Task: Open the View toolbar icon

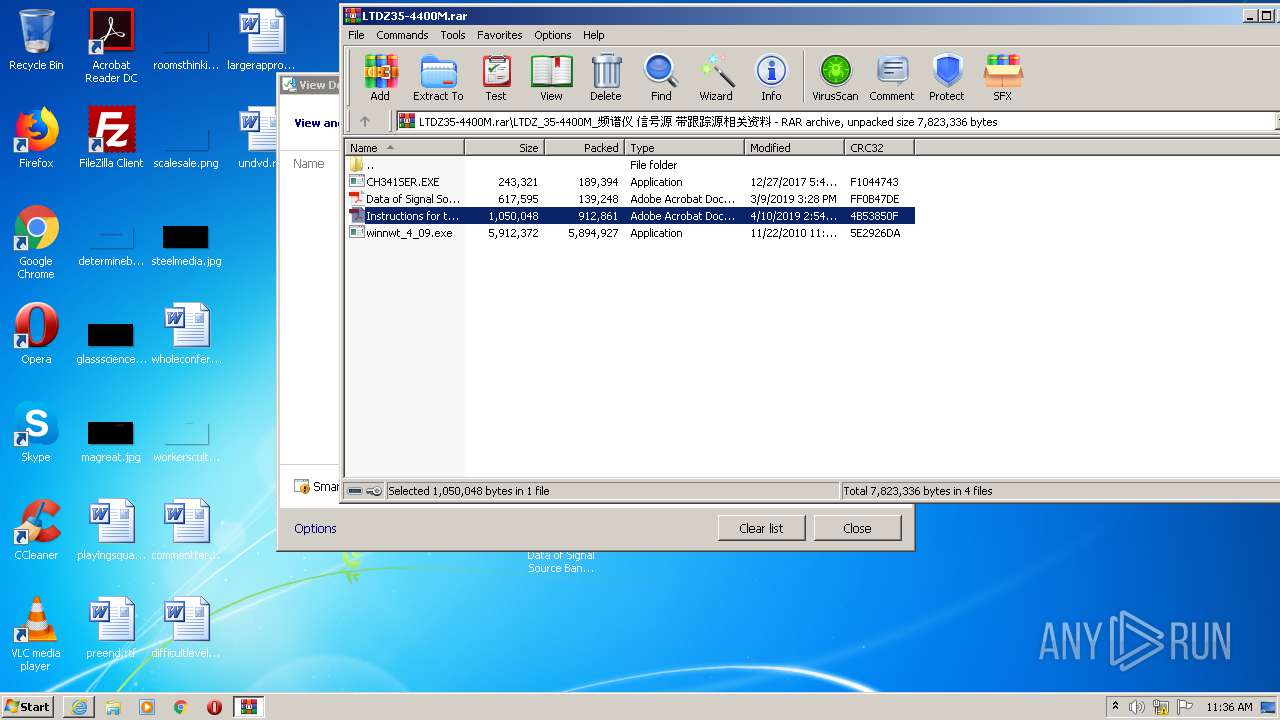Action: point(551,78)
